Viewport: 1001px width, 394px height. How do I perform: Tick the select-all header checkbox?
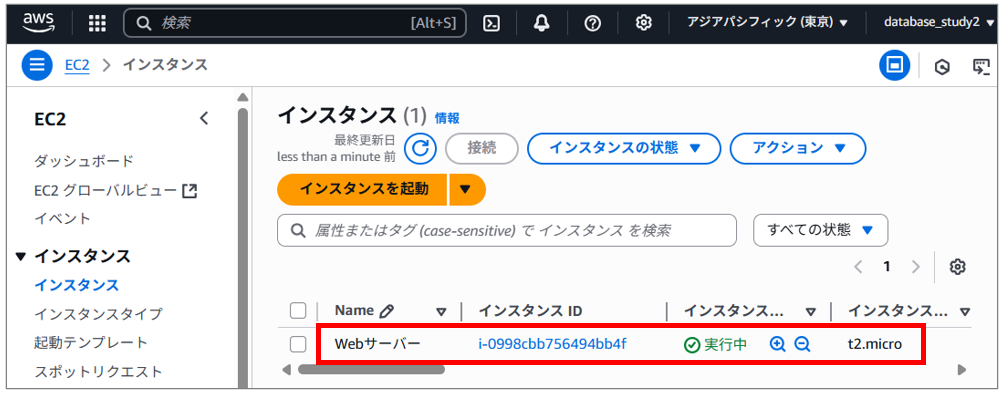[298, 311]
